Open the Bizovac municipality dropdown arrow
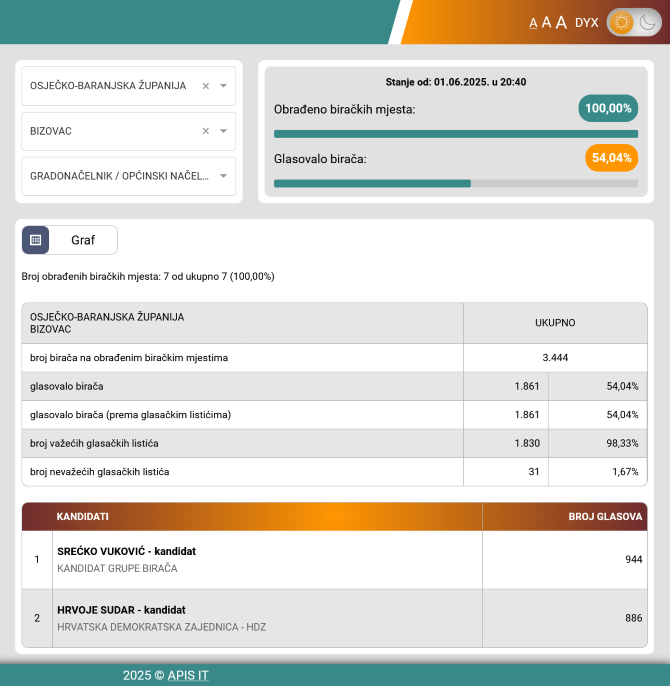Image resolution: width=670 pixels, height=686 pixels. point(224,131)
